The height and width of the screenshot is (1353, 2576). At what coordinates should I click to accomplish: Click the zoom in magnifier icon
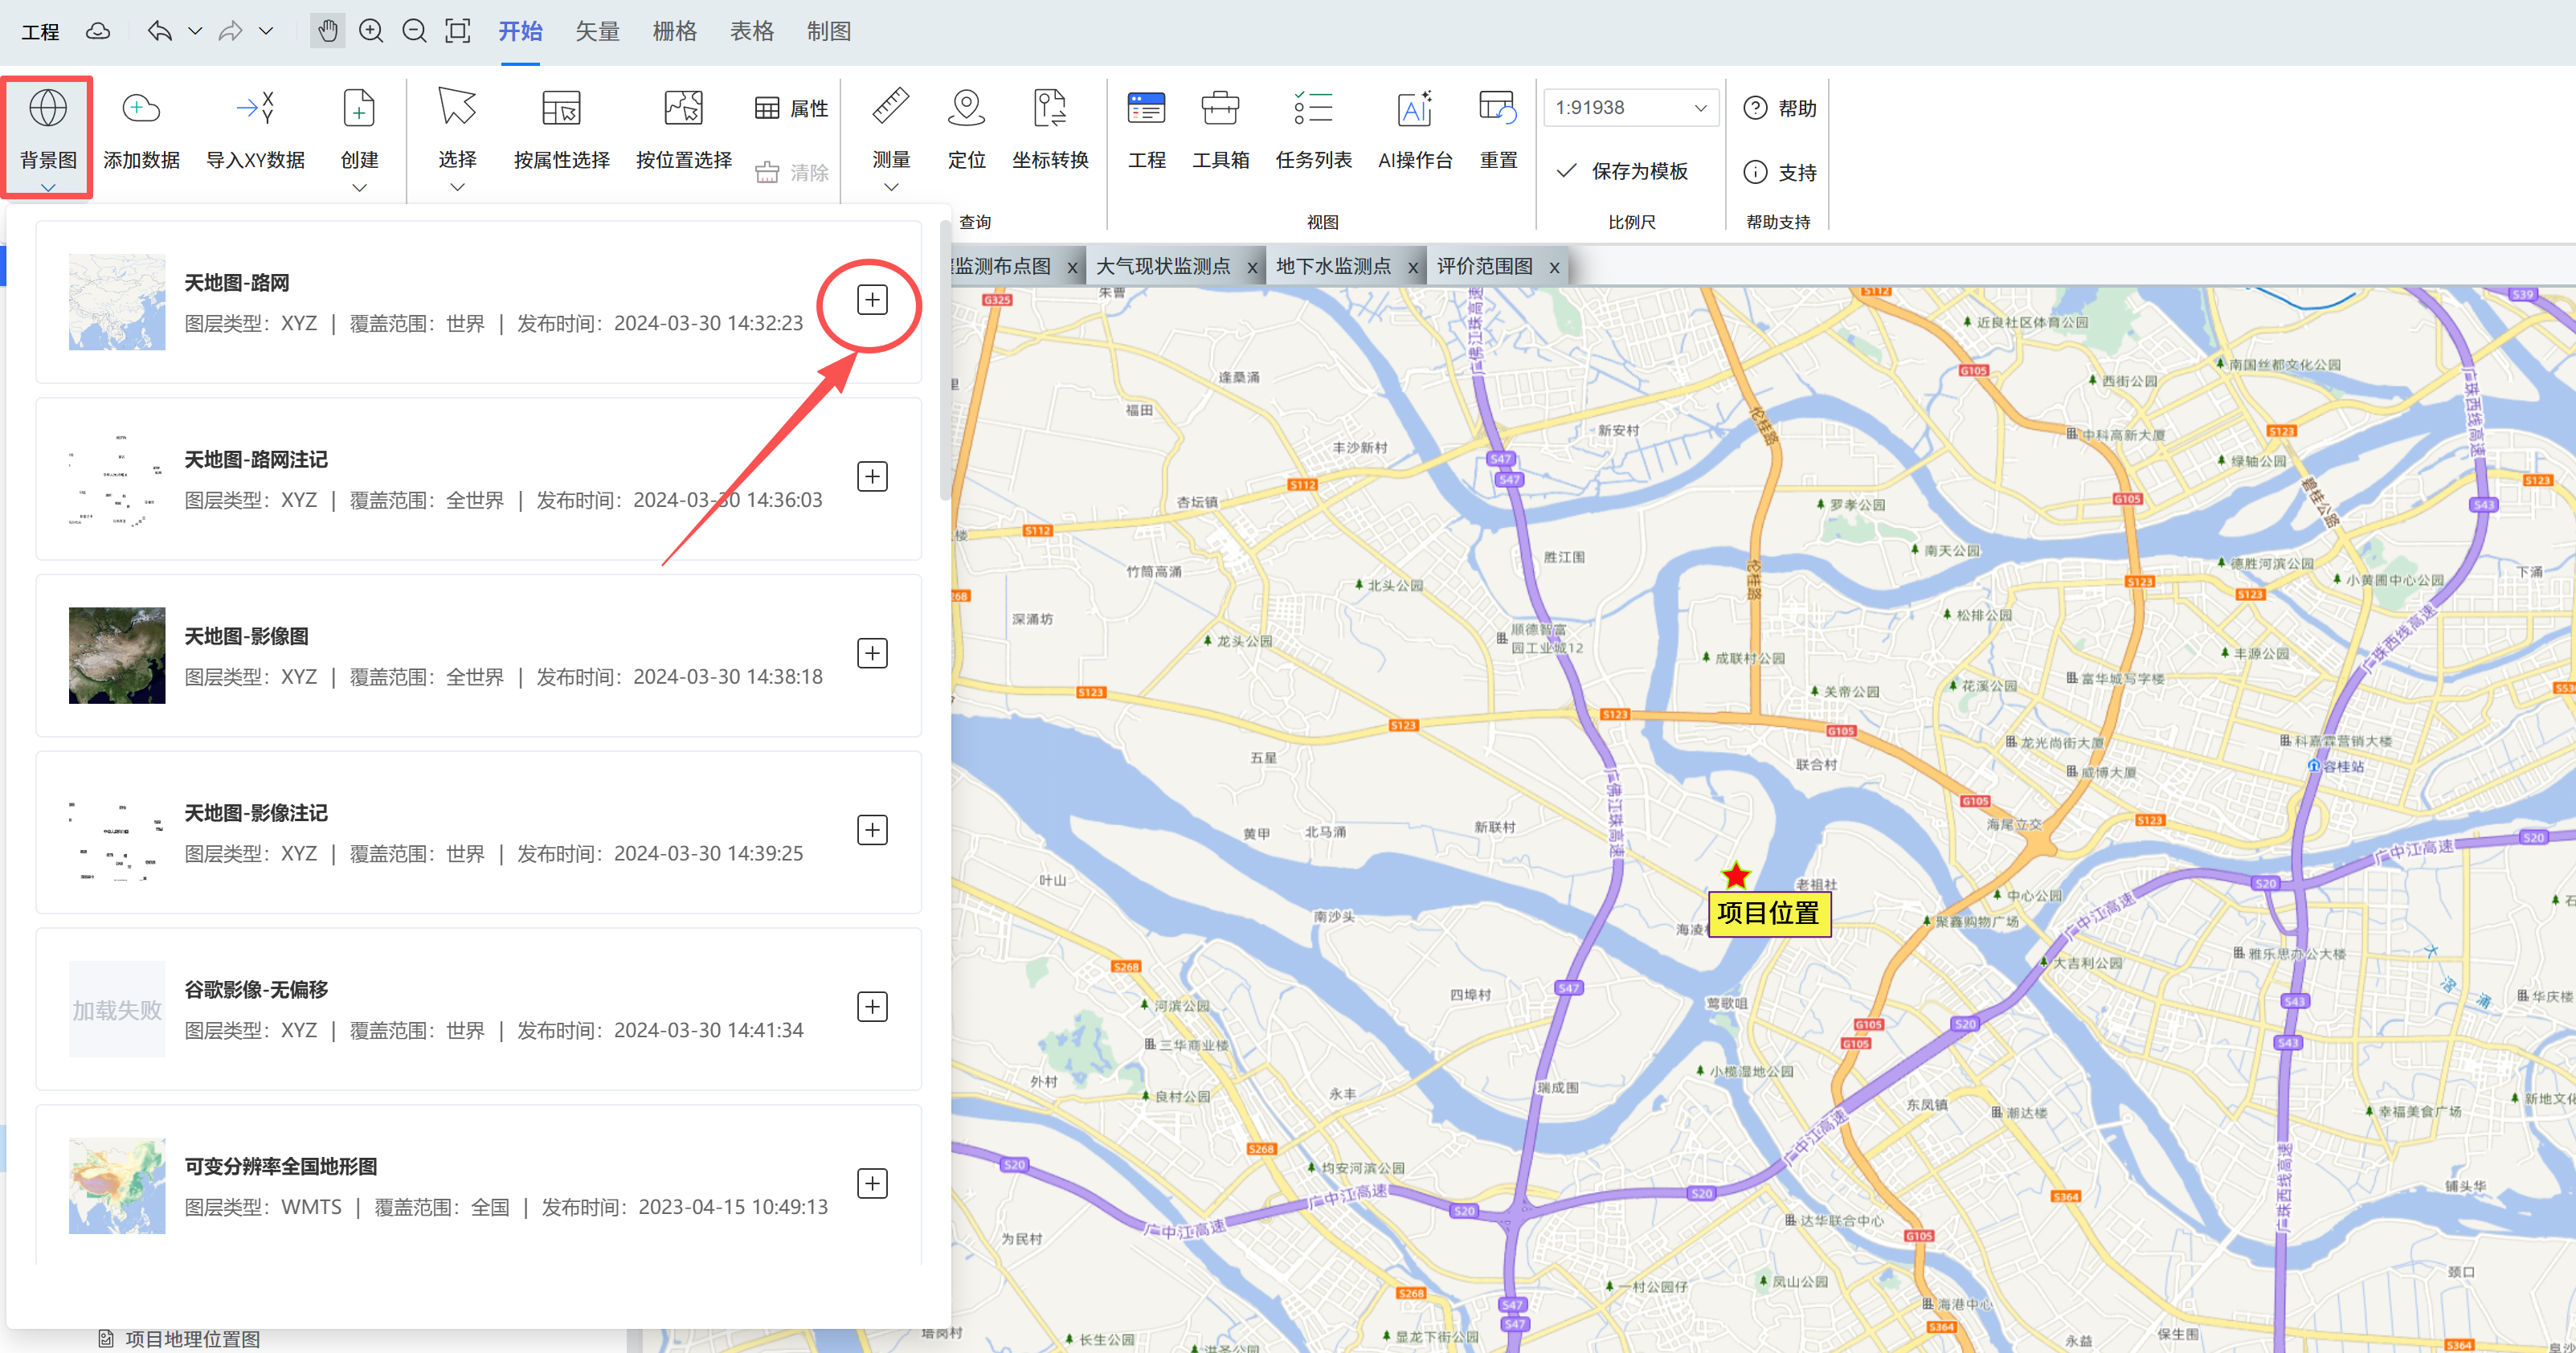371,31
